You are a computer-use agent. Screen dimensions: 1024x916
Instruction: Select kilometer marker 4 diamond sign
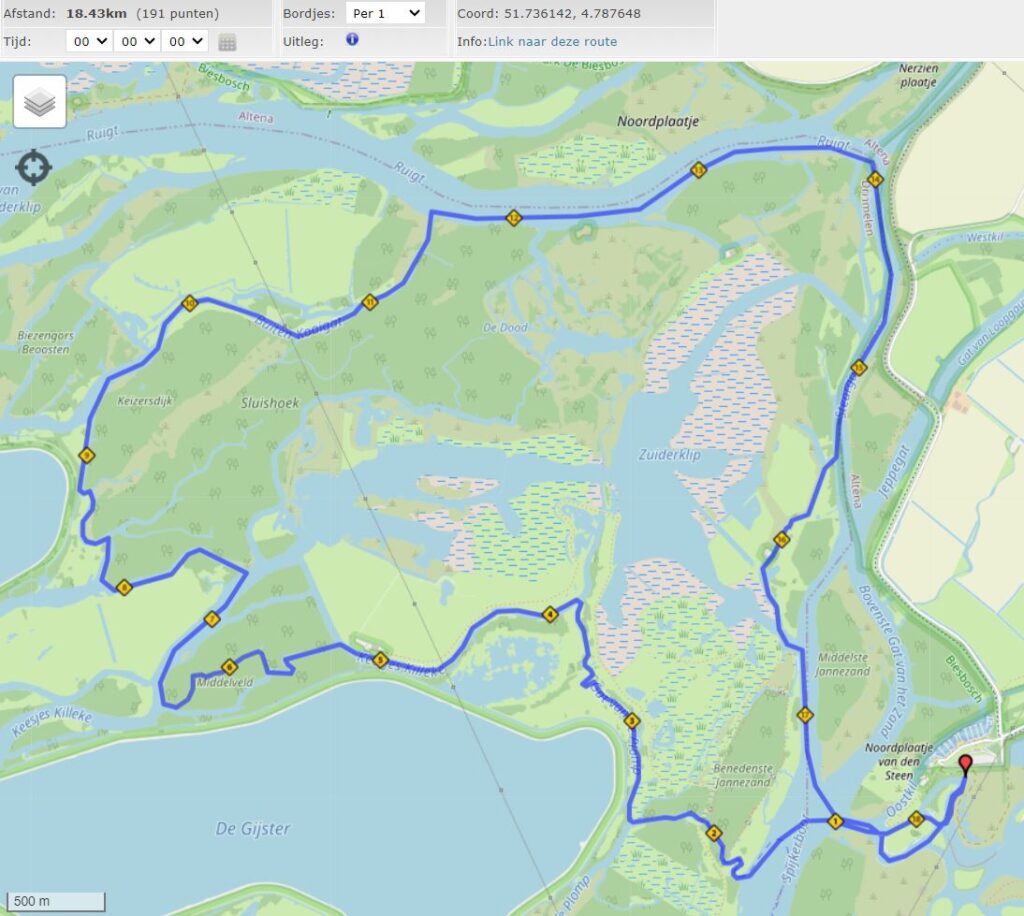click(x=549, y=615)
